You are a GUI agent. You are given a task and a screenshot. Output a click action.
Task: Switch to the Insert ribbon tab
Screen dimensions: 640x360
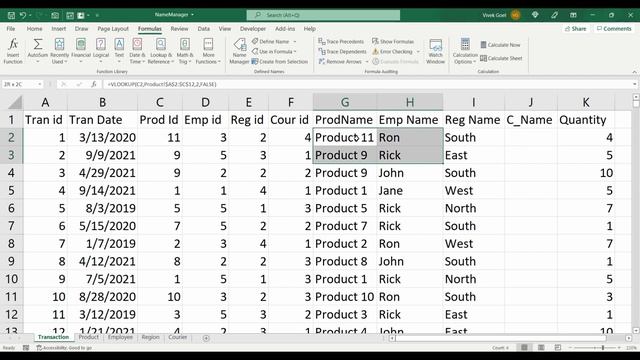(x=59, y=29)
